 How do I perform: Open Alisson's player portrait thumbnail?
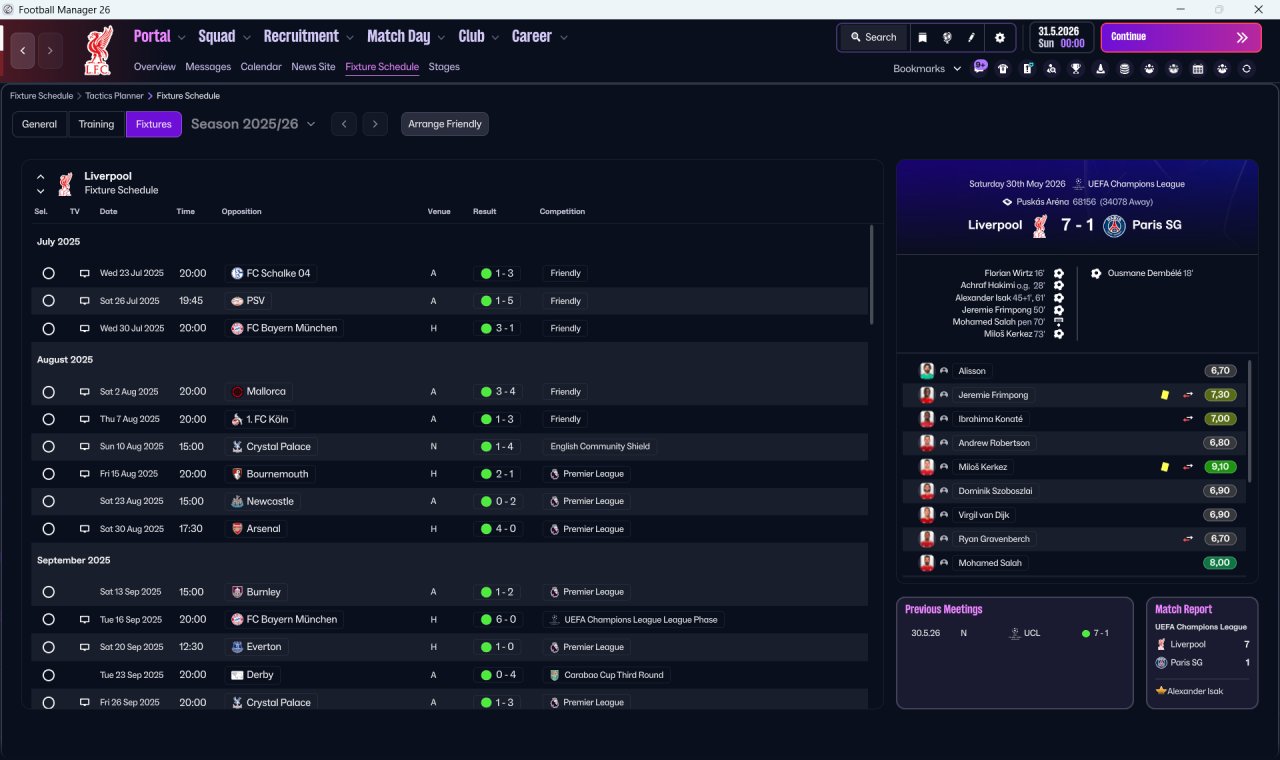pyautogui.click(x=927, y=371)
